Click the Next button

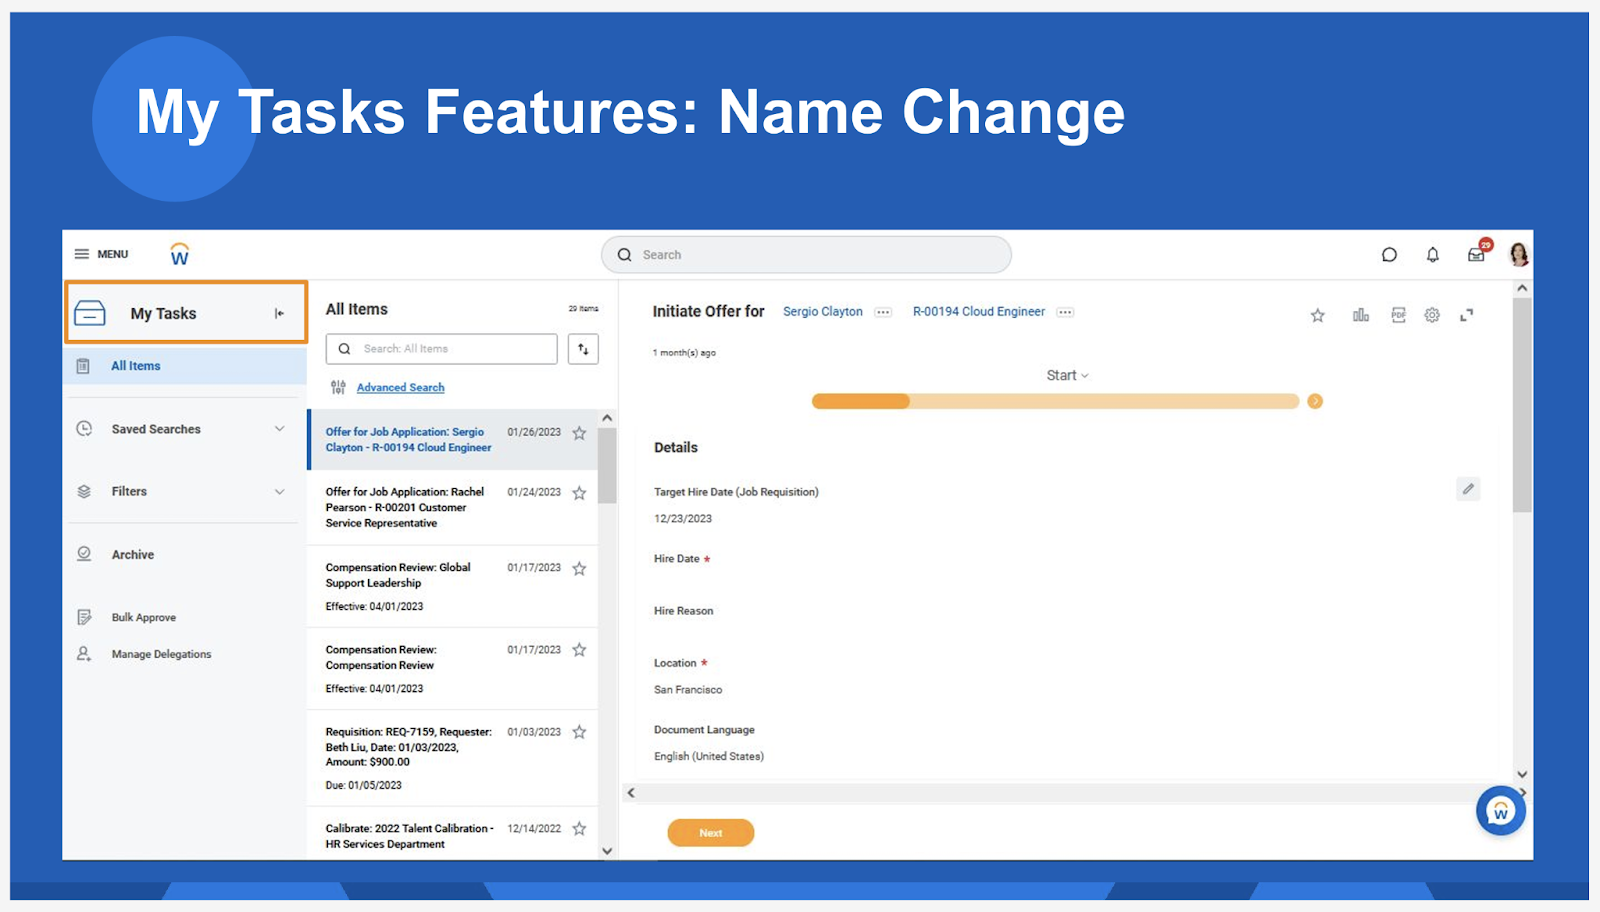(x=710, y=833)
